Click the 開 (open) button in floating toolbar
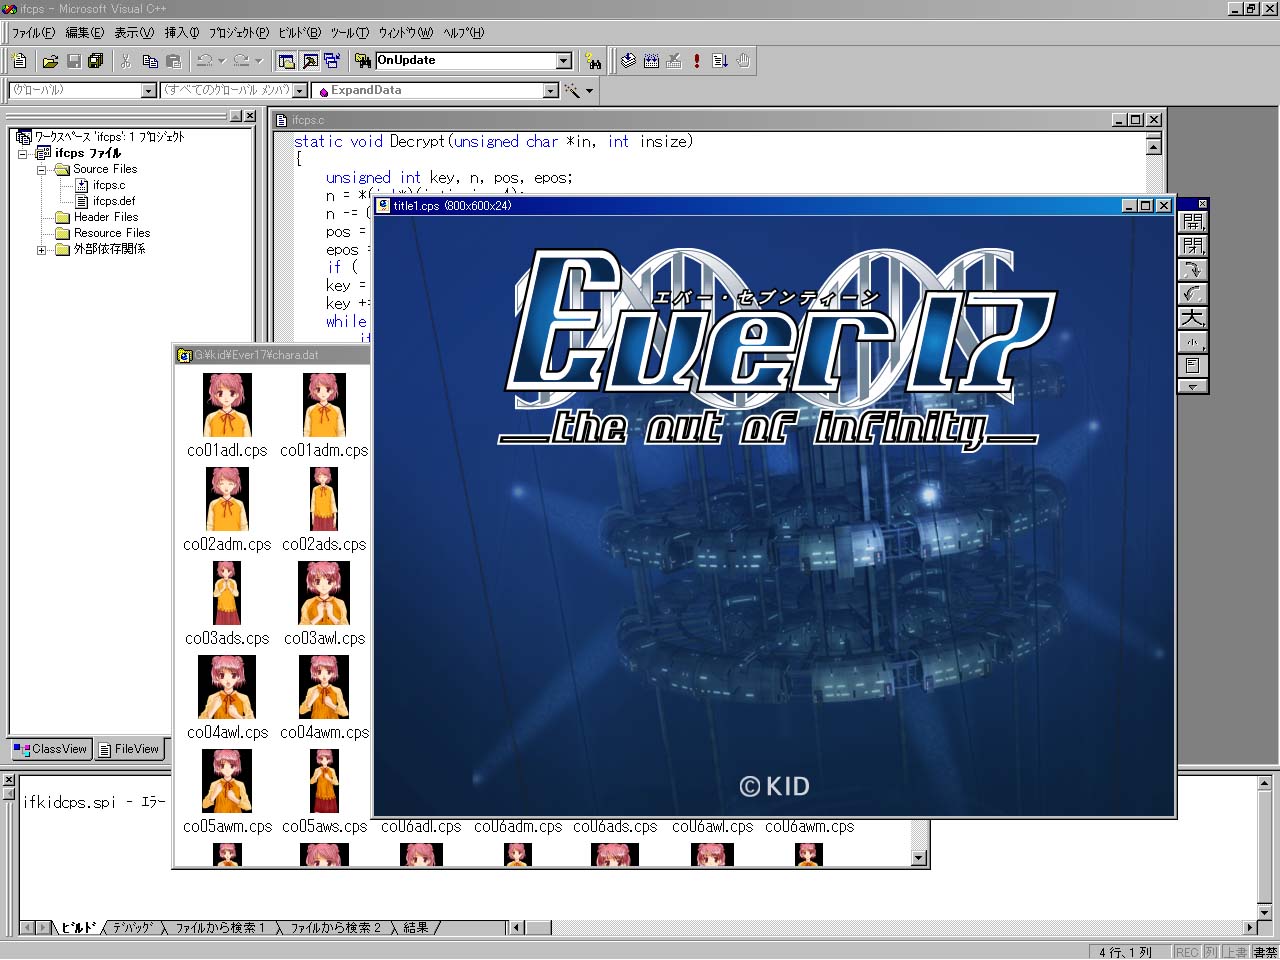This screenshot has height=960, width=1280. (x=1193, y=222)
